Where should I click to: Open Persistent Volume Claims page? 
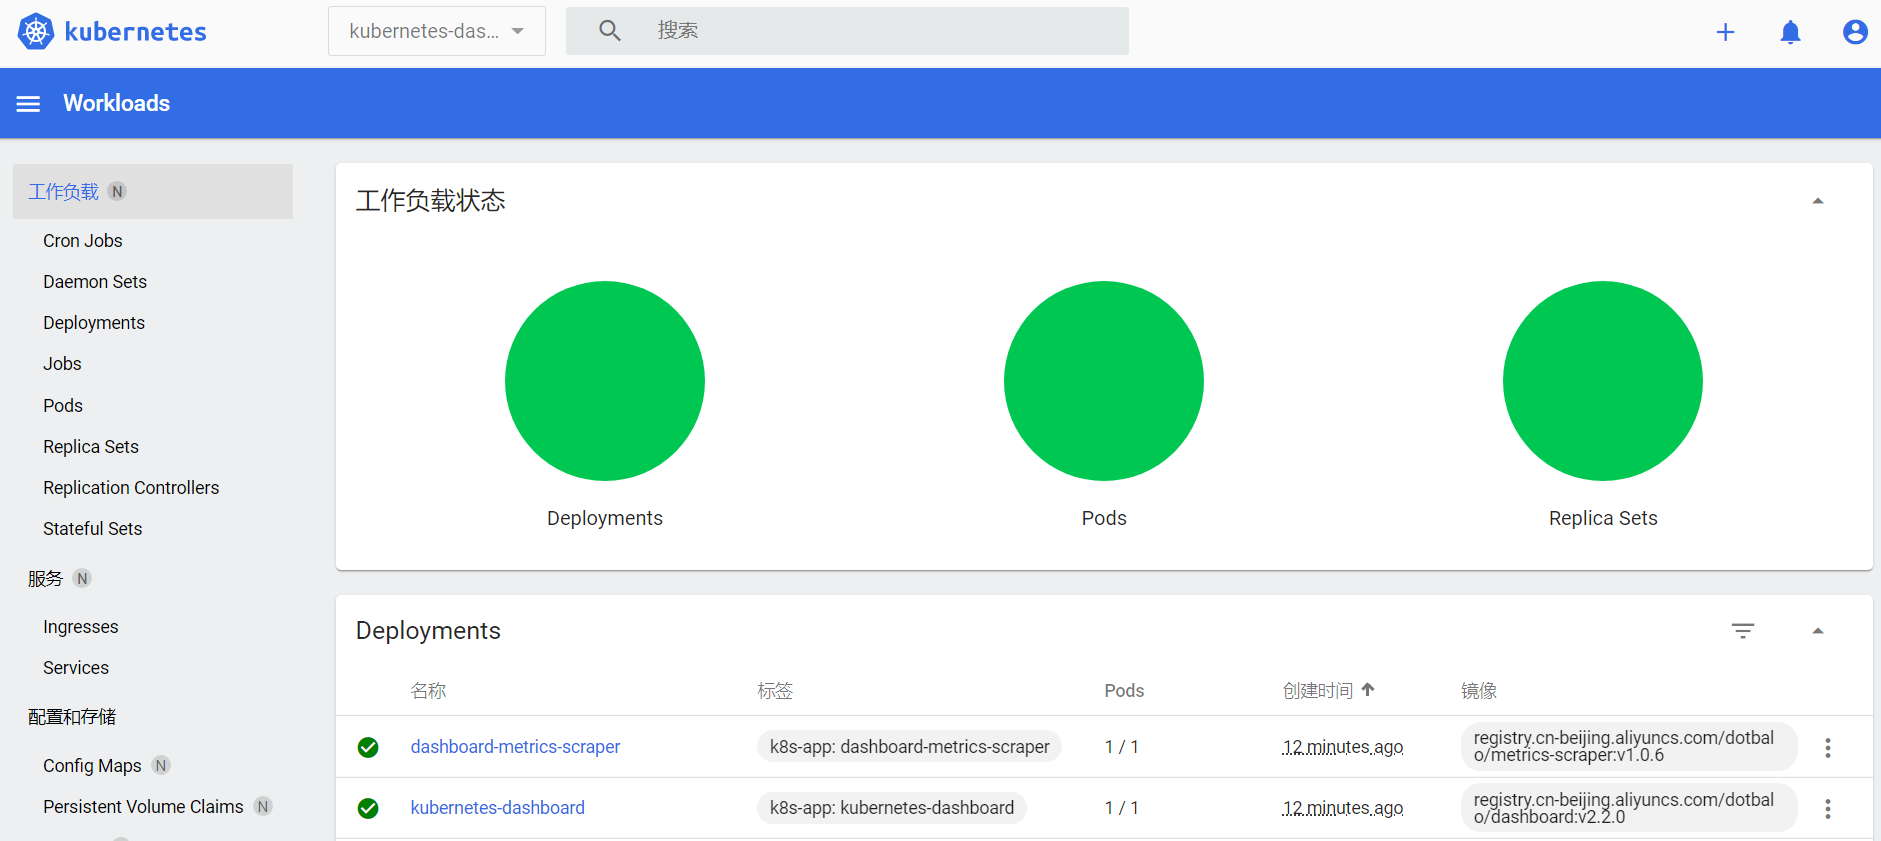pyautogui.click(x=143, y=807)
